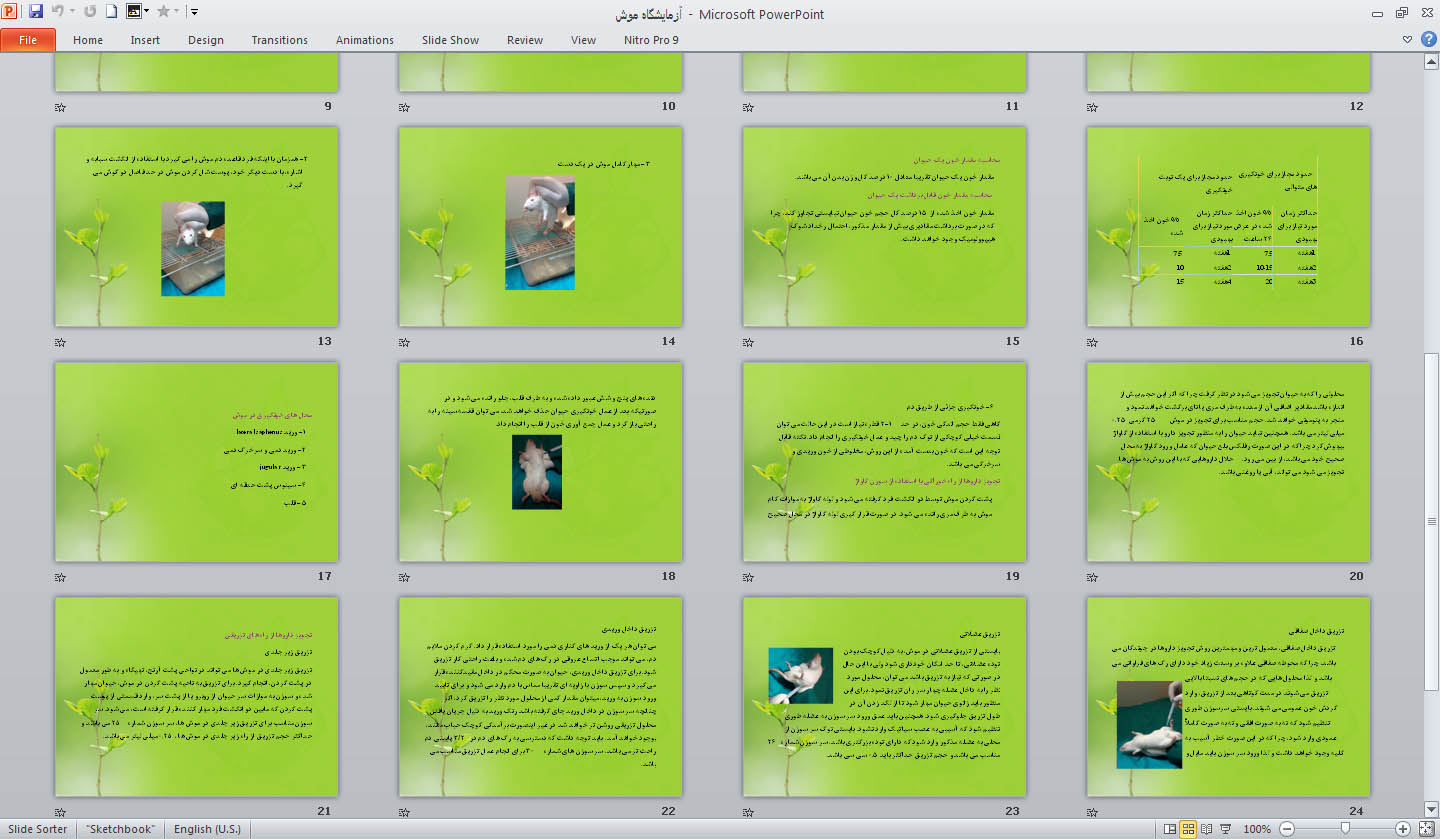Toggle Slide Sorter view in status bar
1440x839 pixels.
(x=1187, y=829)
